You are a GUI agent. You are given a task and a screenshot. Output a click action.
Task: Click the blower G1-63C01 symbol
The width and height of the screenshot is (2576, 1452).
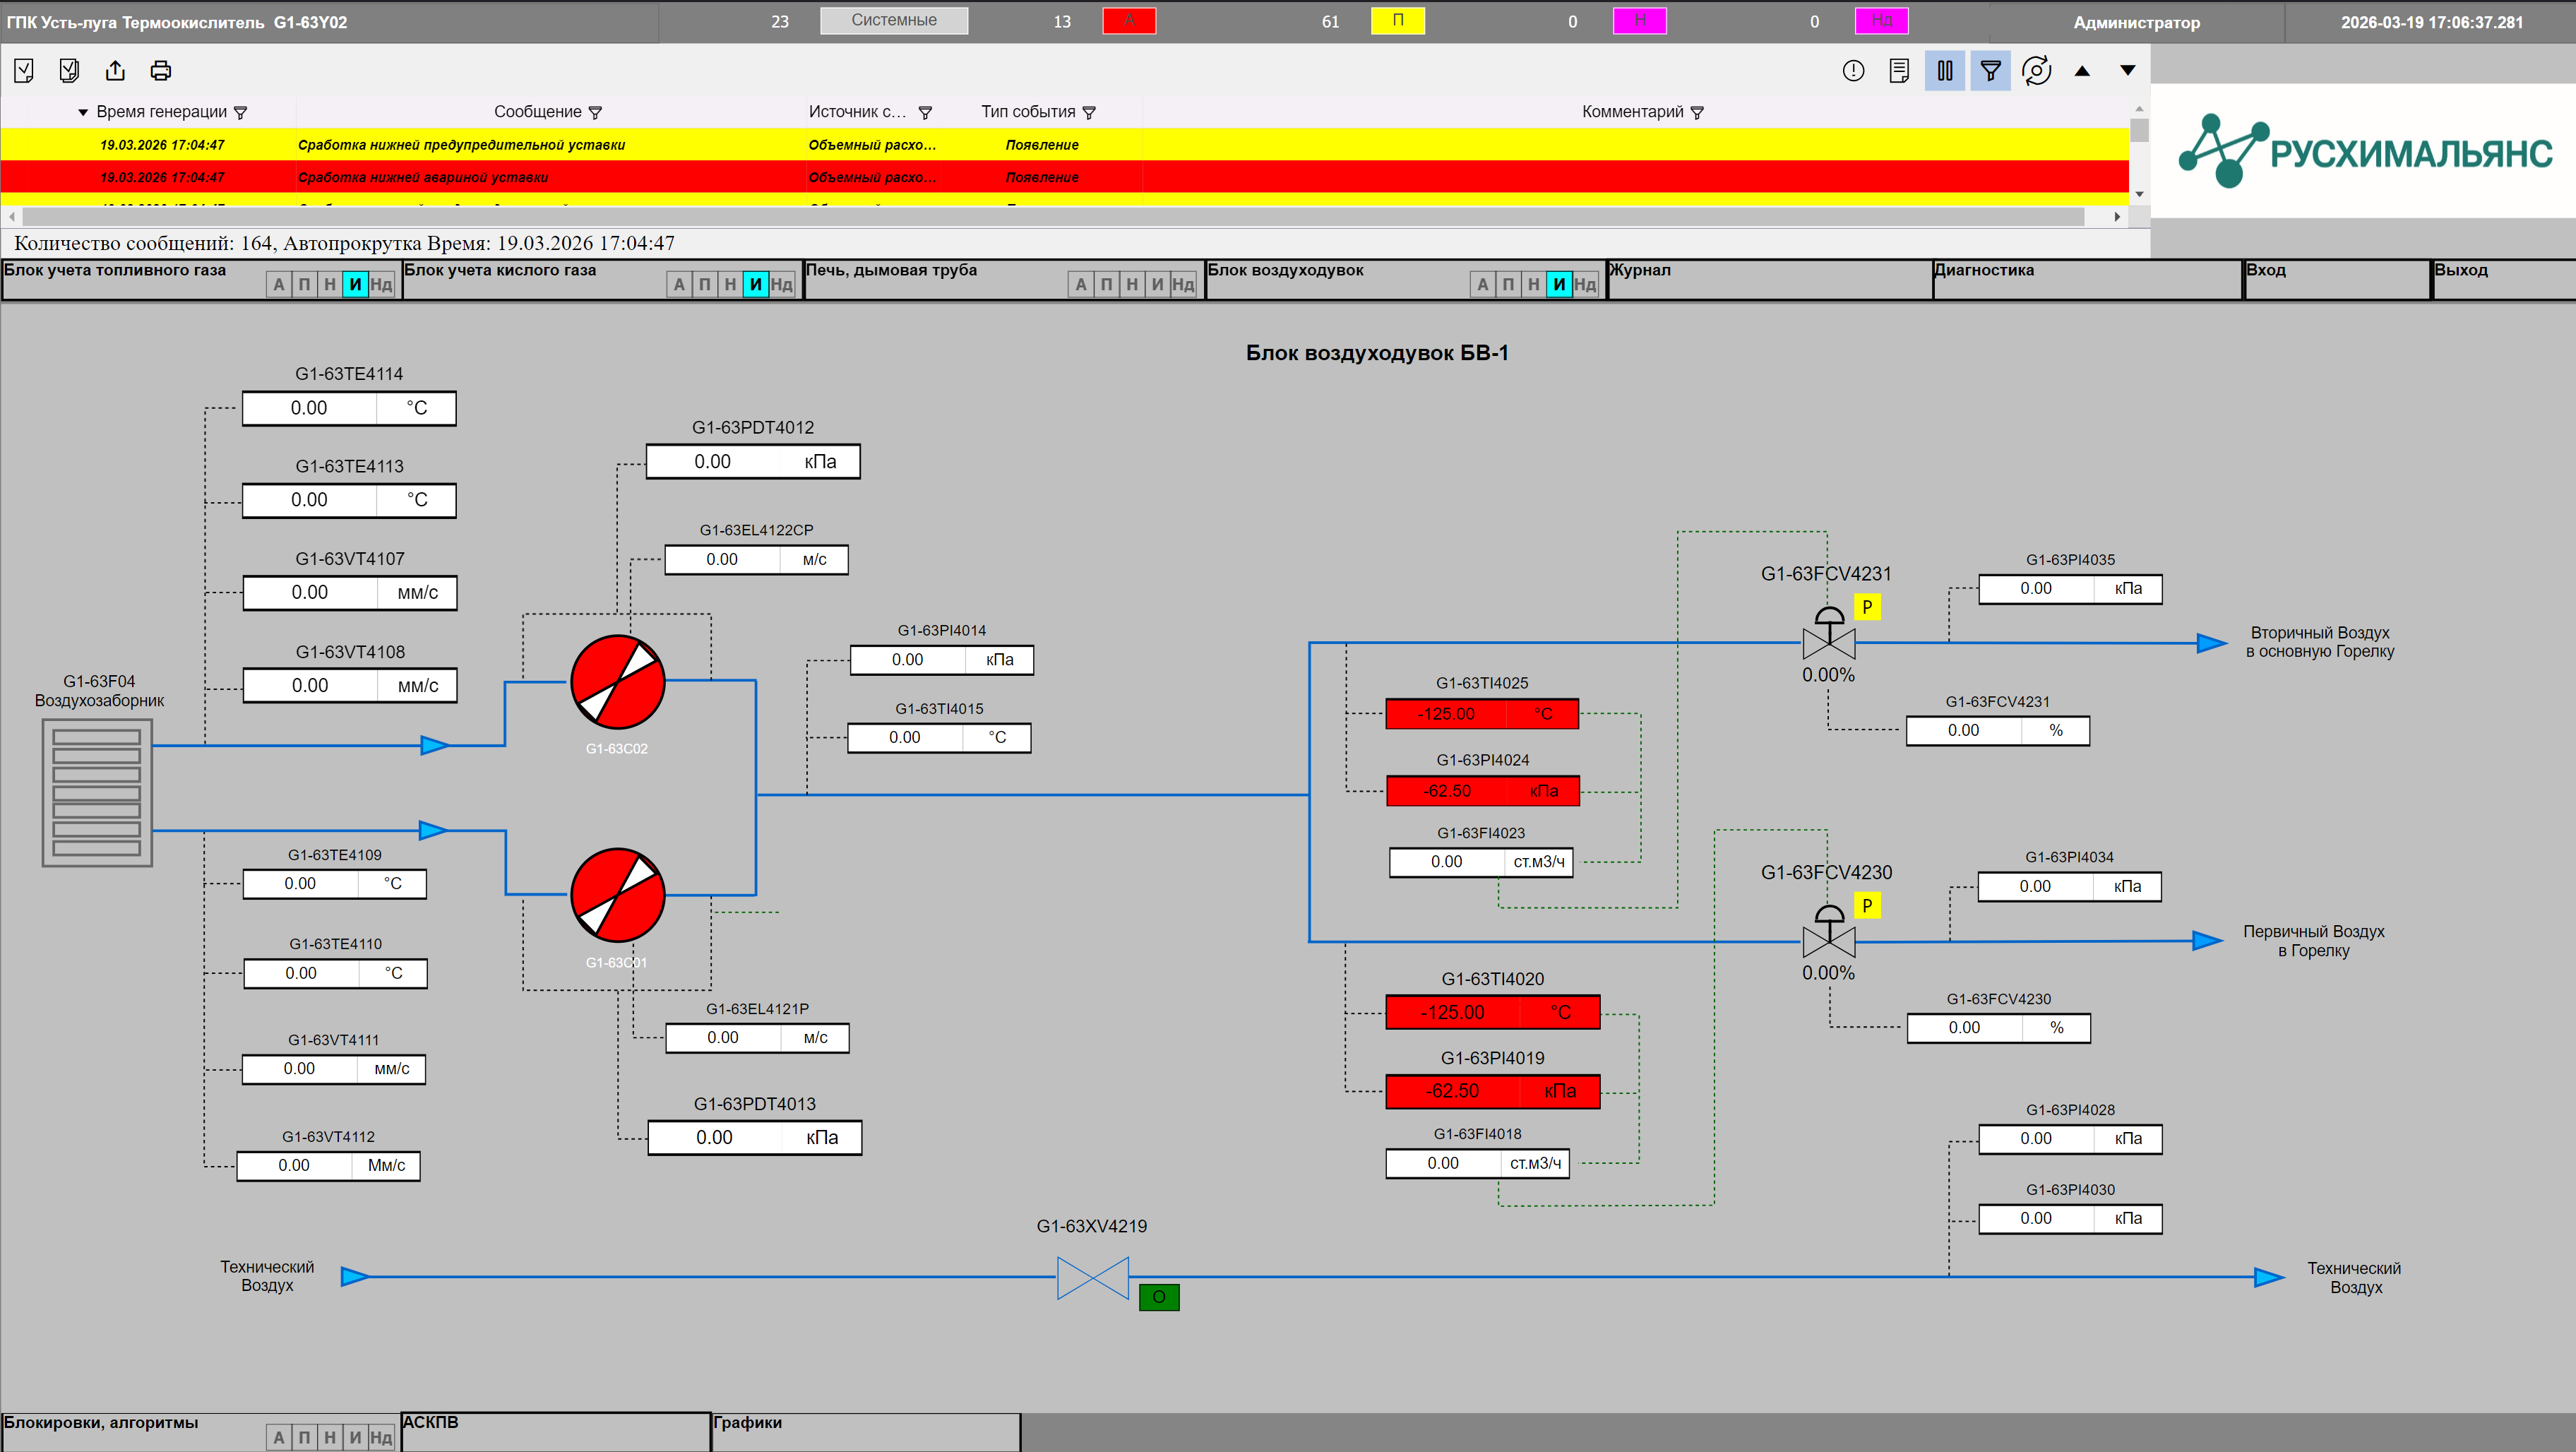[618, 895]
